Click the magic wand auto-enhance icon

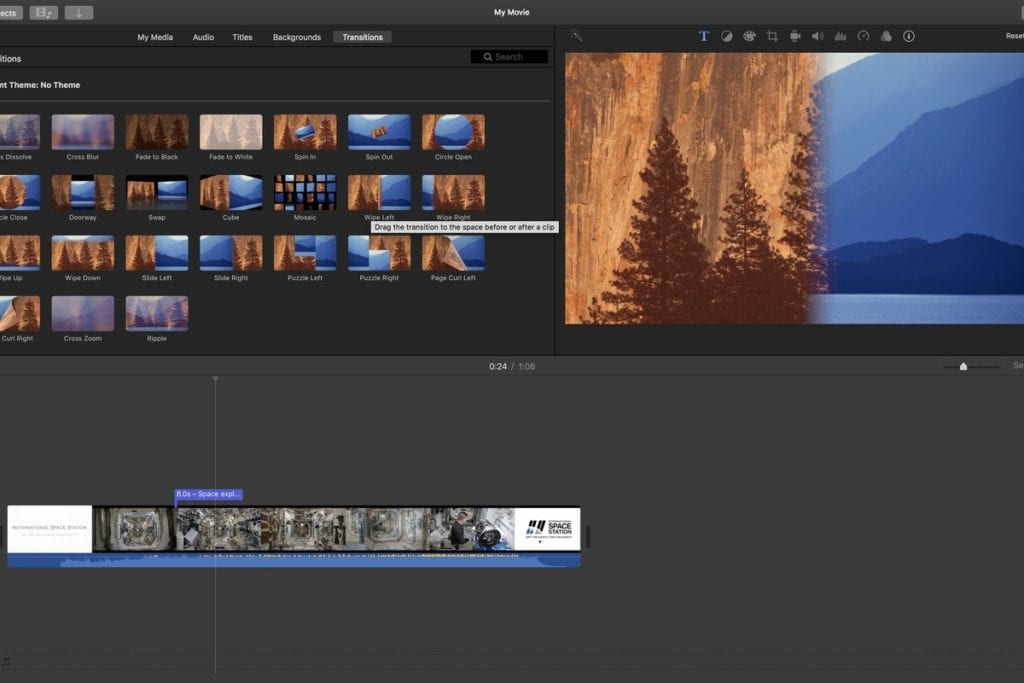coord(576,35)
